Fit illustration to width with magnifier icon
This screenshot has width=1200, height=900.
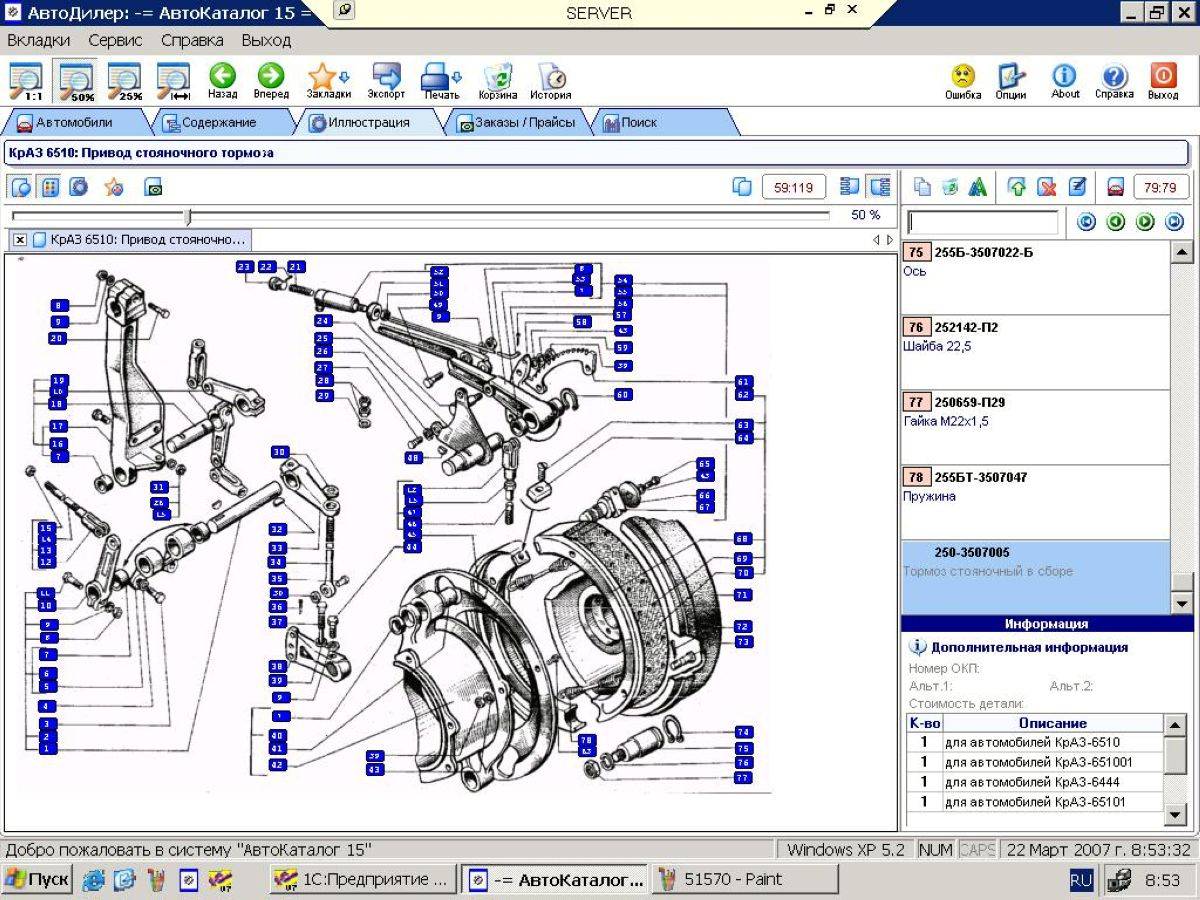[x=174, y=81]
